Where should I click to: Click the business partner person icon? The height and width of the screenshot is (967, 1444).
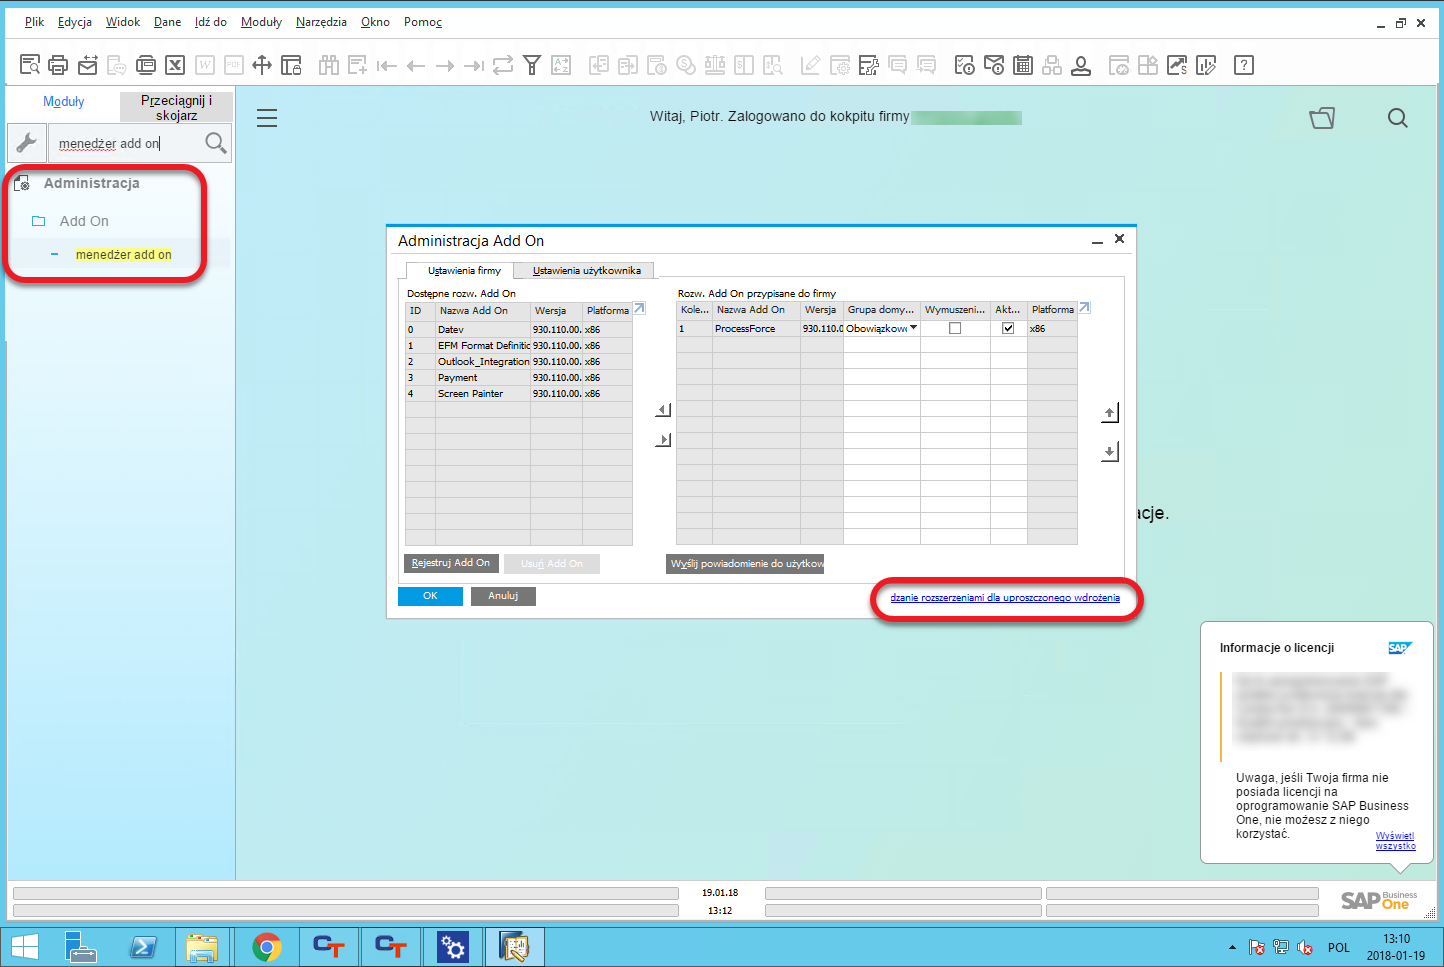click(x=1081, y=65)
